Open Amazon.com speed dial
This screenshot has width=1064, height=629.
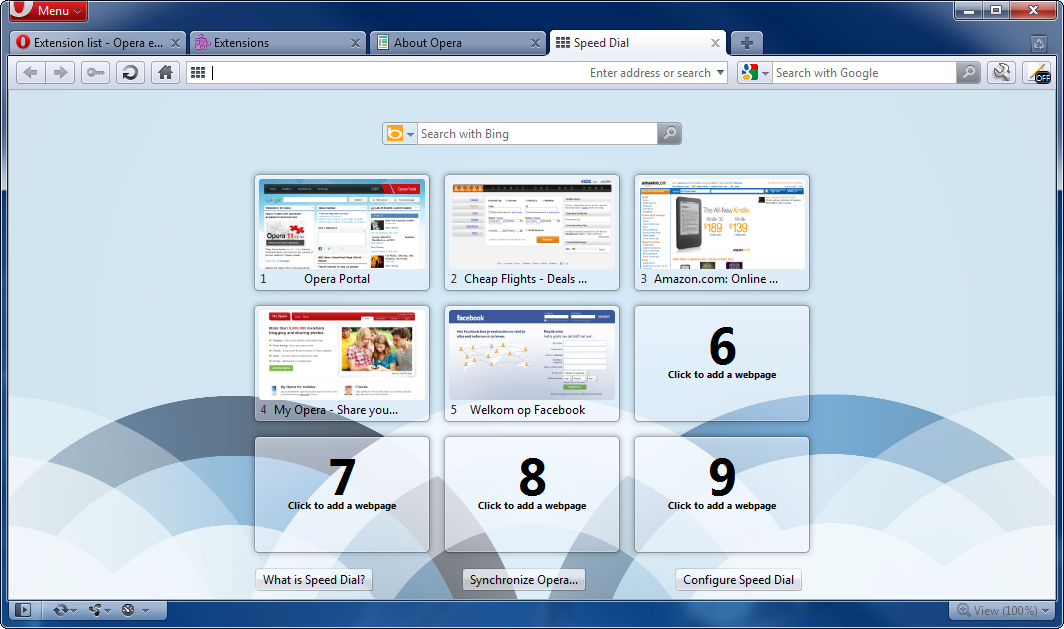tap(722, 233)
